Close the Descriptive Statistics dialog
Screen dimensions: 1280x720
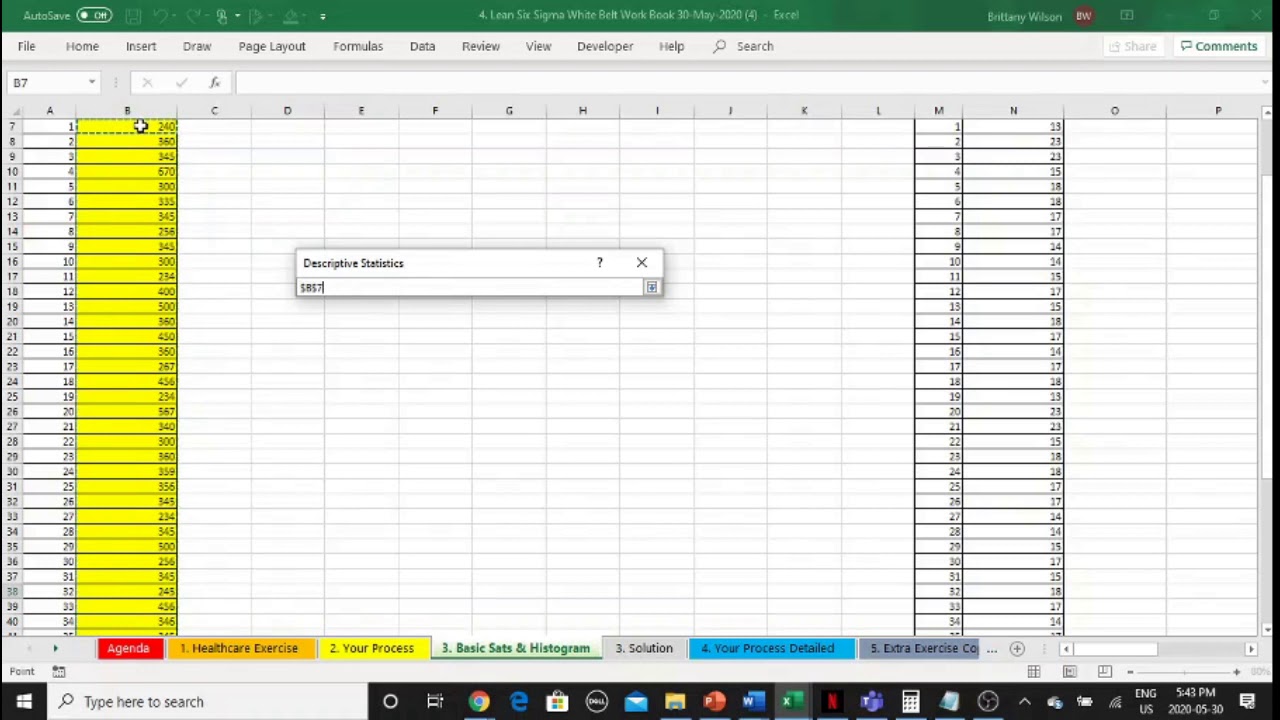tap(642, 262)
